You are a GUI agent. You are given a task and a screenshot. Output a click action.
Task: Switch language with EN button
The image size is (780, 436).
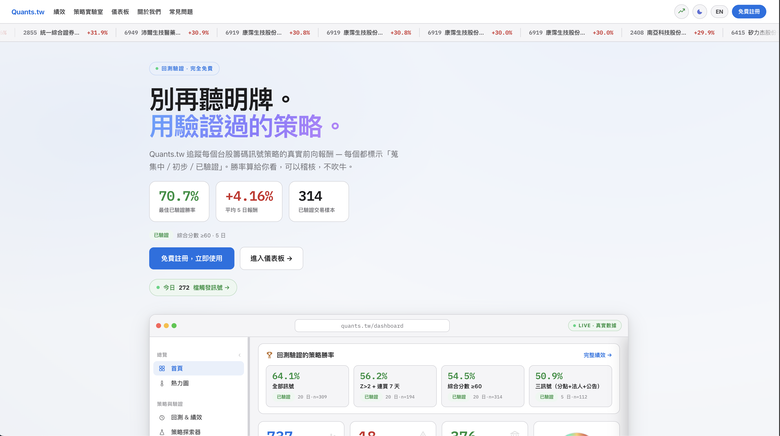[x=719, y=11]
